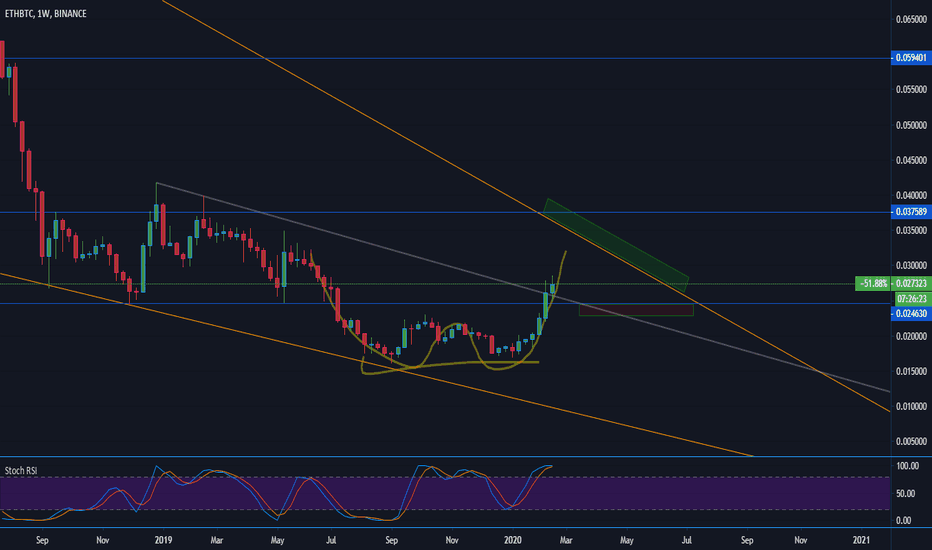The image size is (932, 550).
Task: Click the current price label 0.027323
Action: click(x=912, y=284)
